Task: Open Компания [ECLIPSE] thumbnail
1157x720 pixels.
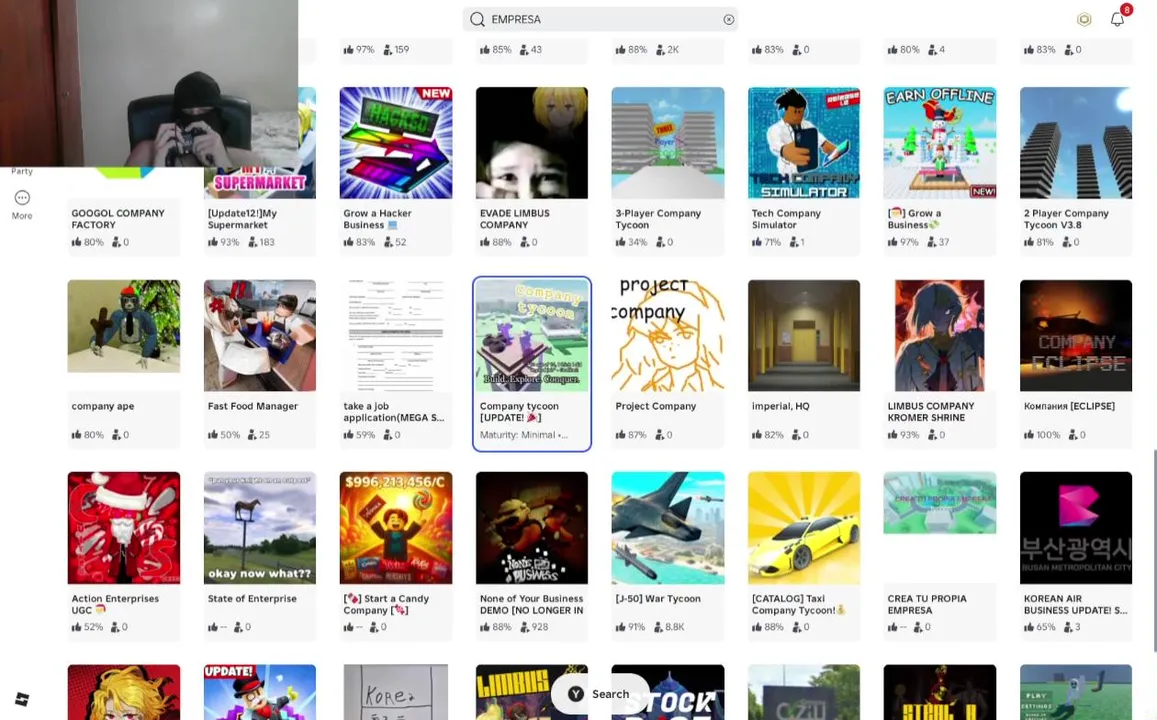Action: (x=1076, y=336)
